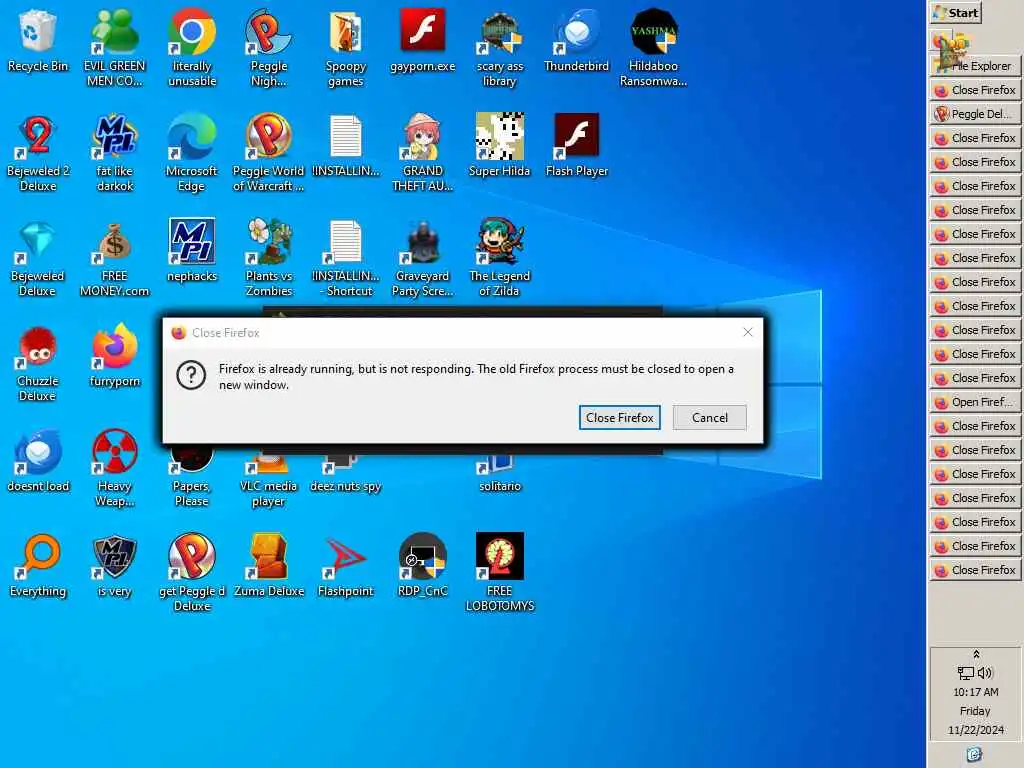Open the Start menu button

click(956, 12)
